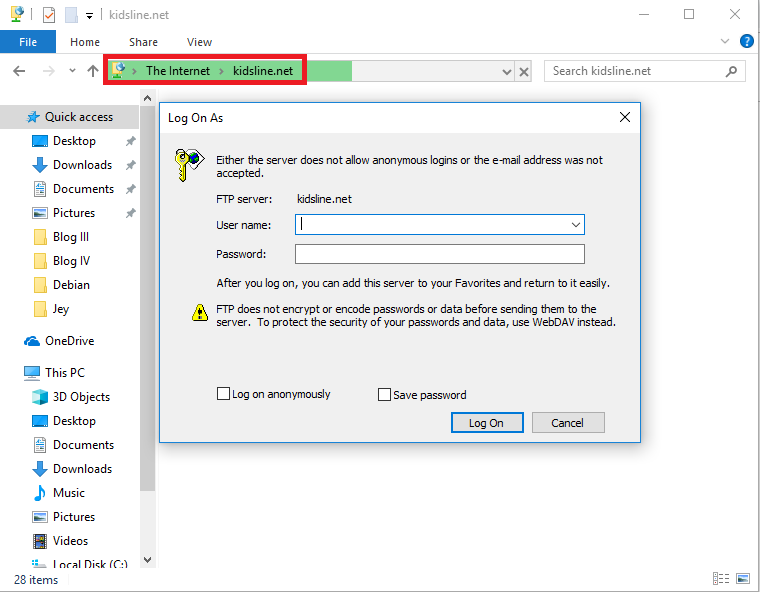This screenshot has height=592, width=760.
Task: Open the recent locations dropdown arrow
Action: pyautogui.click(x=72, y=71)
